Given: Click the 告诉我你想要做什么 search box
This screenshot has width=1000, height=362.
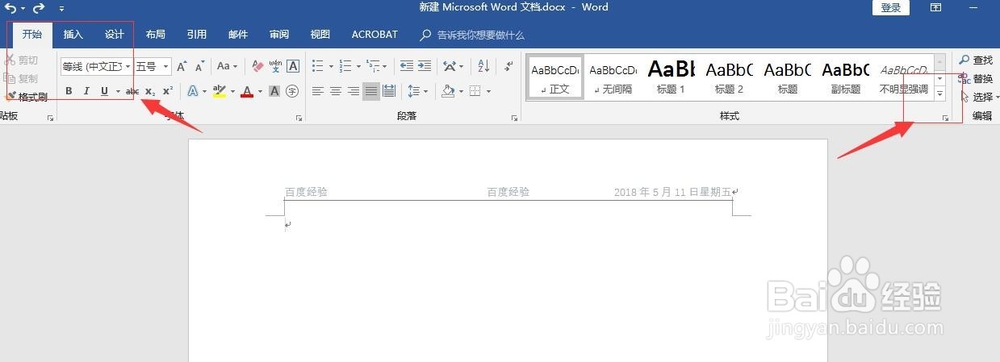Looking at the screenshot, I should (x=473, y=35).
